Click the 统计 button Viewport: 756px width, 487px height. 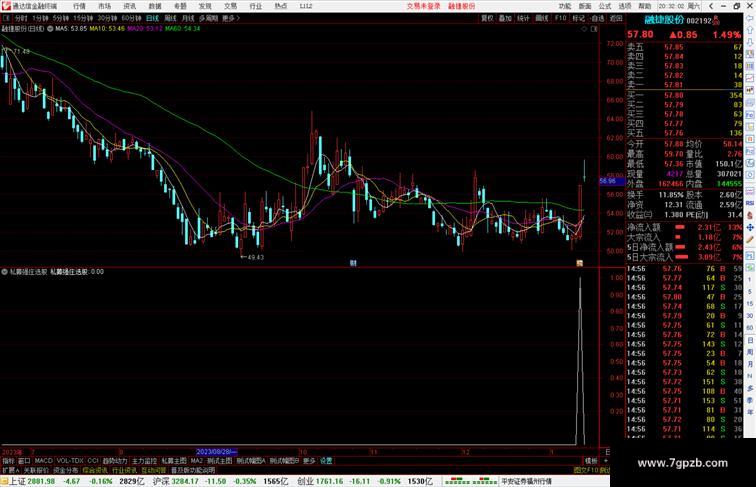[x=524, y=18]
